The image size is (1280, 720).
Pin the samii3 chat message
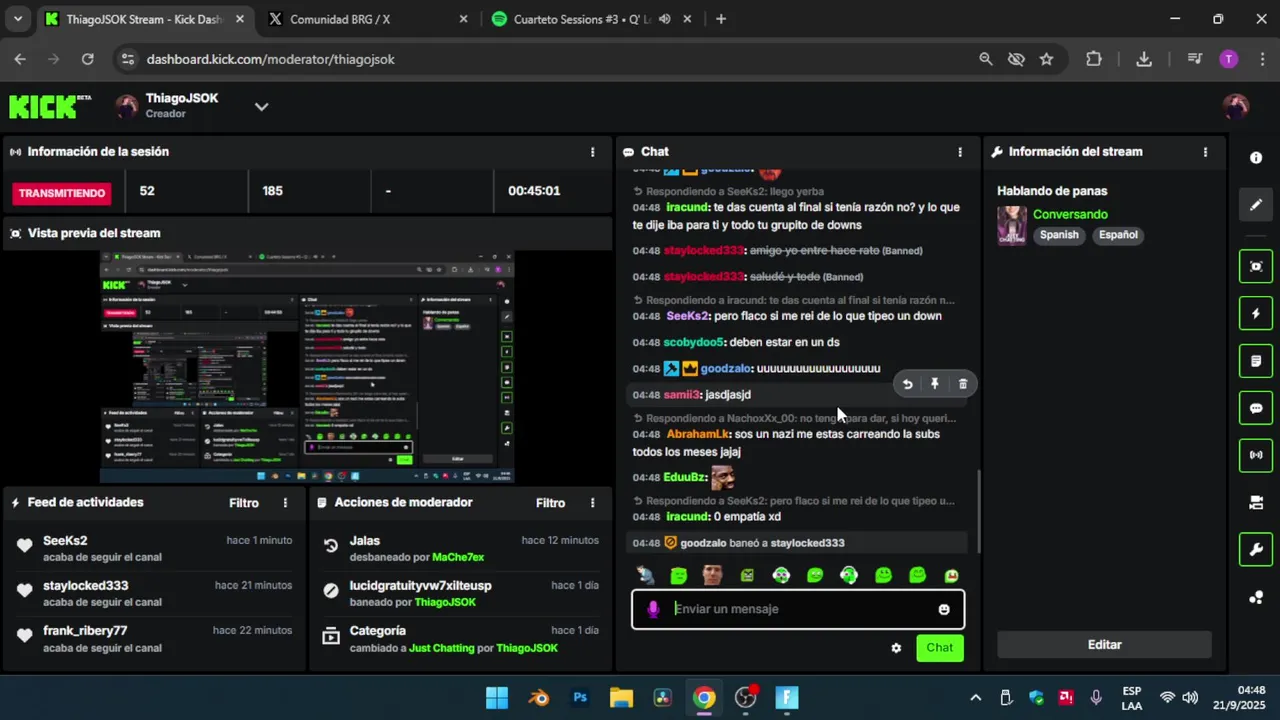(935, 384)
